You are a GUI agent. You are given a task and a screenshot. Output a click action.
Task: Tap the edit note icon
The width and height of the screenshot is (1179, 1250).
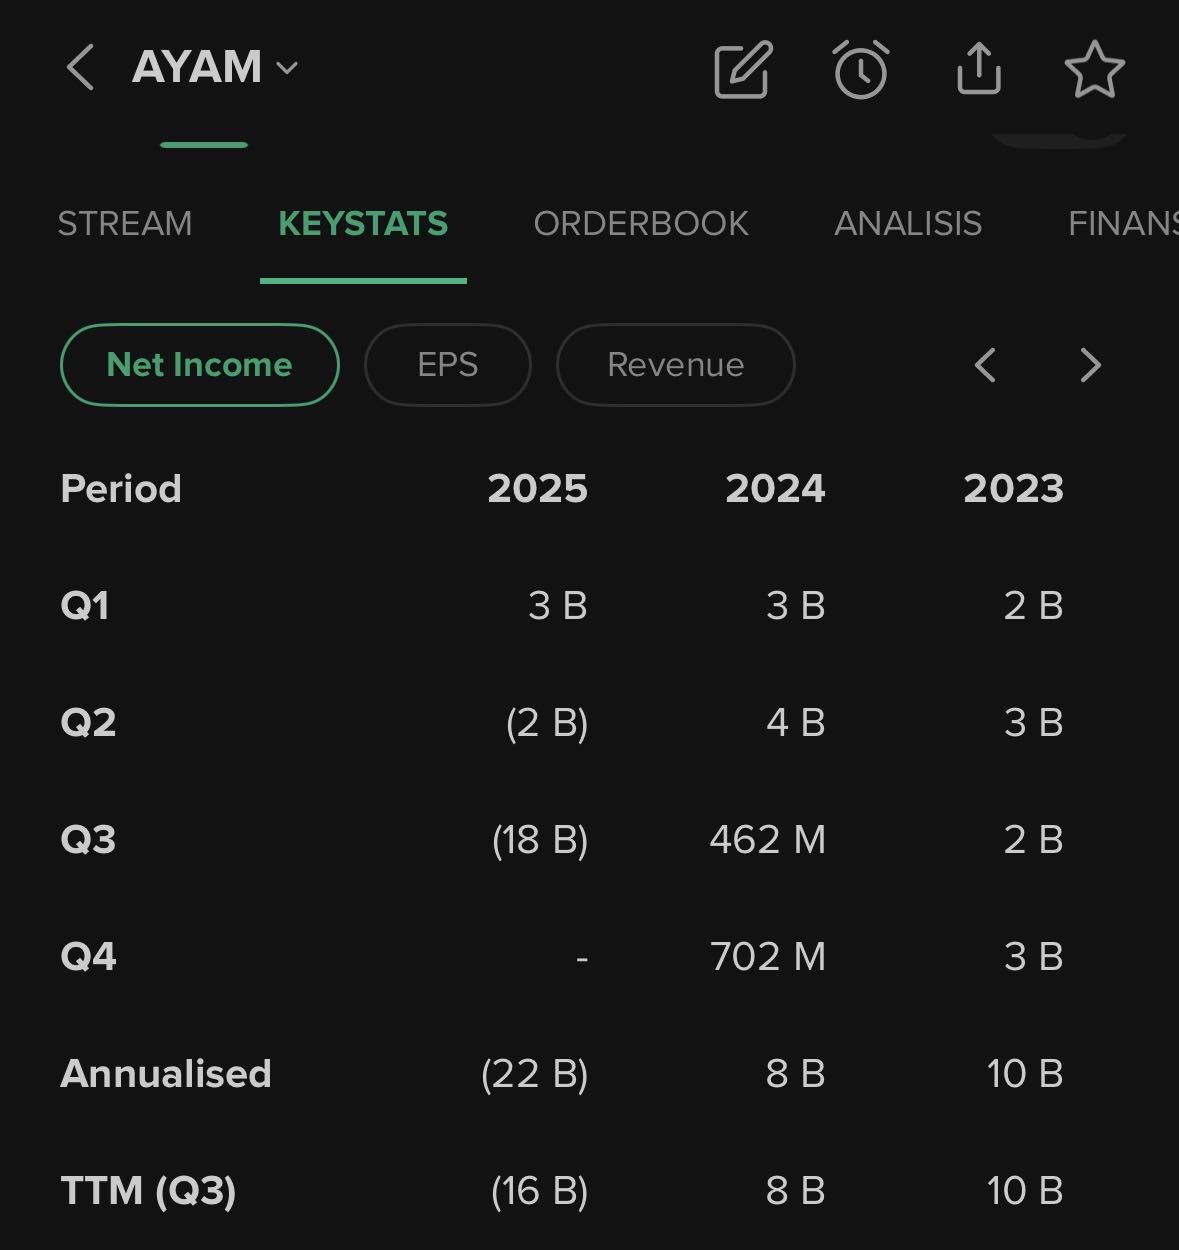coord(742,69)
